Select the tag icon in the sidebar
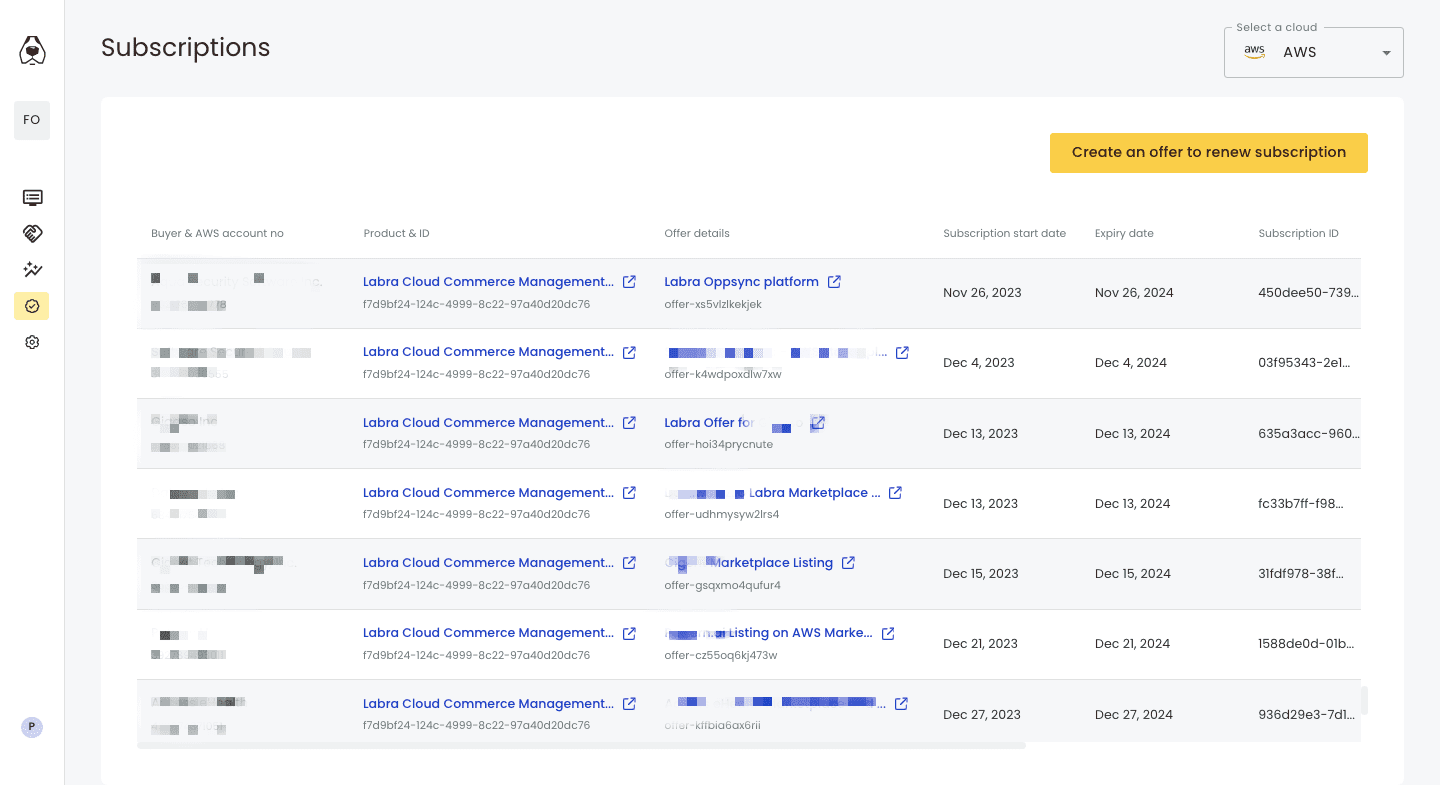1440x785 pixels. point(32,234)
